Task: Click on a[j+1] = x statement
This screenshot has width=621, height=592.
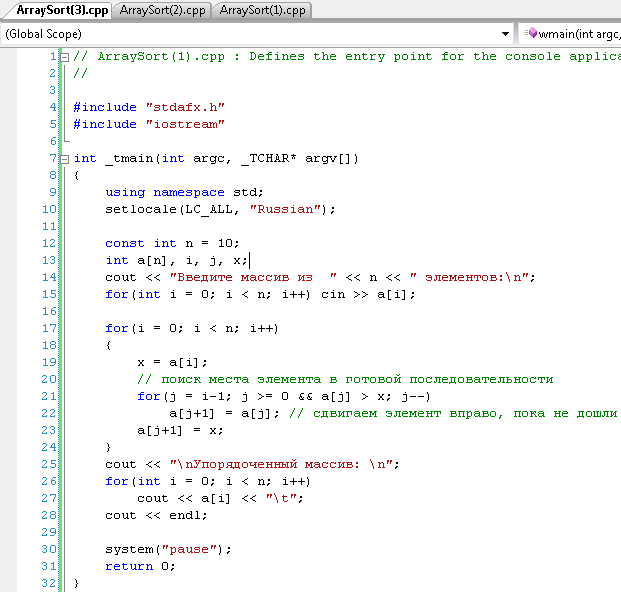Action: (180, 430)
